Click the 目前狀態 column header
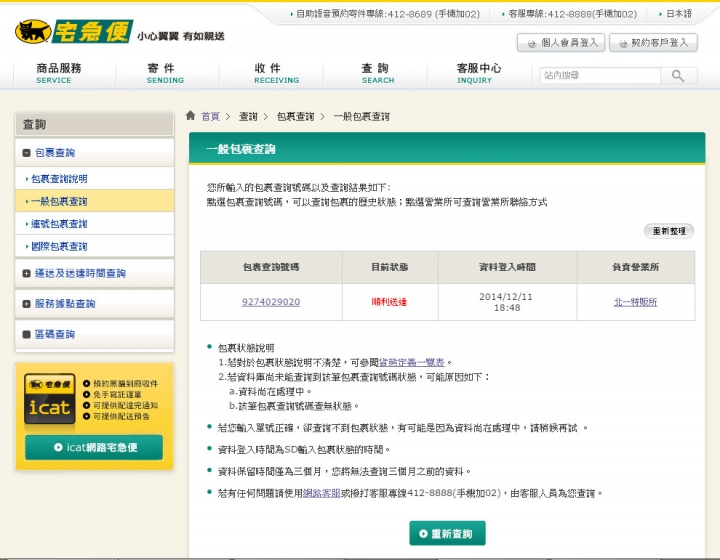Image resolution: width=720 pixels, height=560 pixels. [389, 267]
